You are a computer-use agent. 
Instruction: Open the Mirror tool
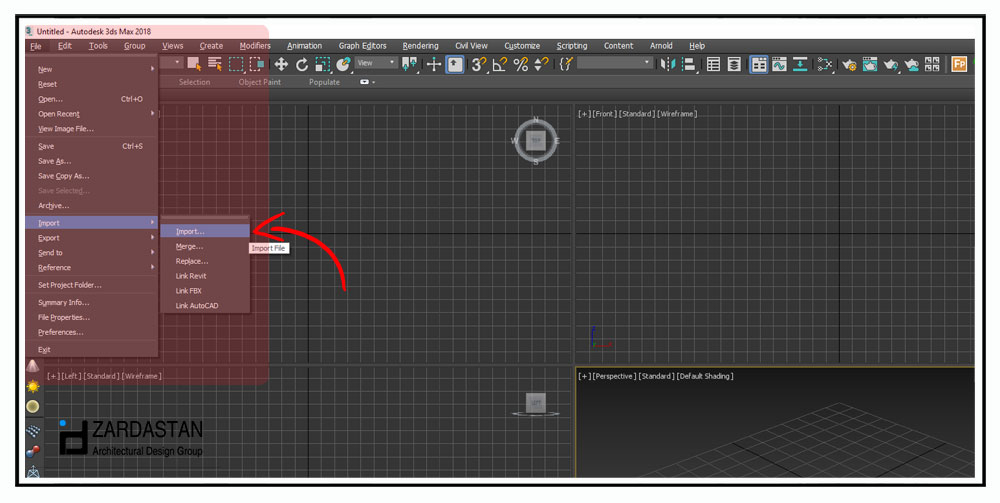point(668,64)
